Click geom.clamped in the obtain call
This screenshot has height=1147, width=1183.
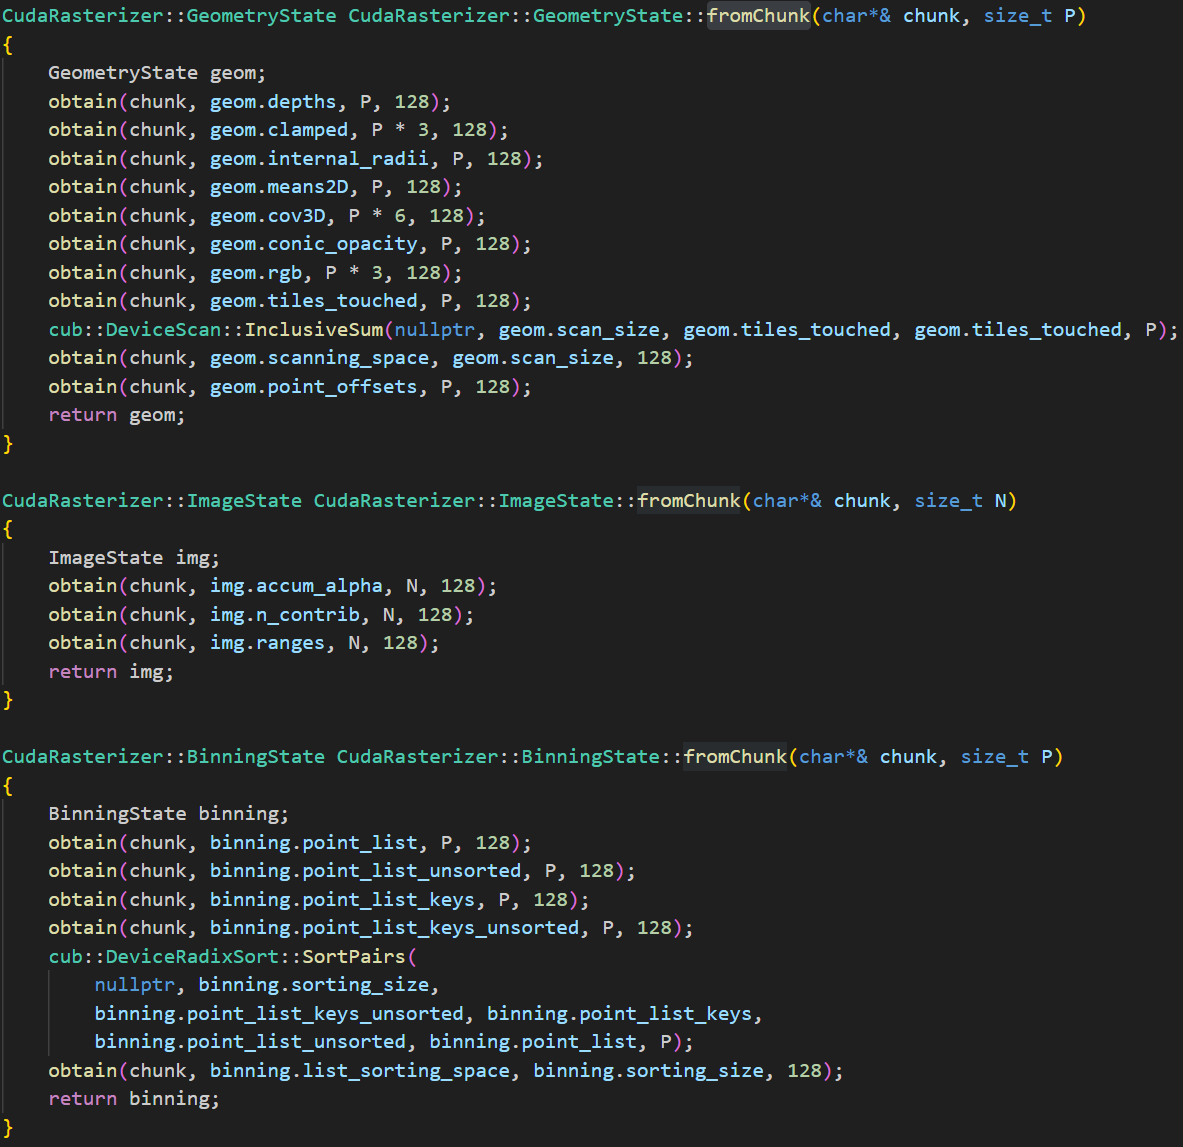[x=278, y=130]
